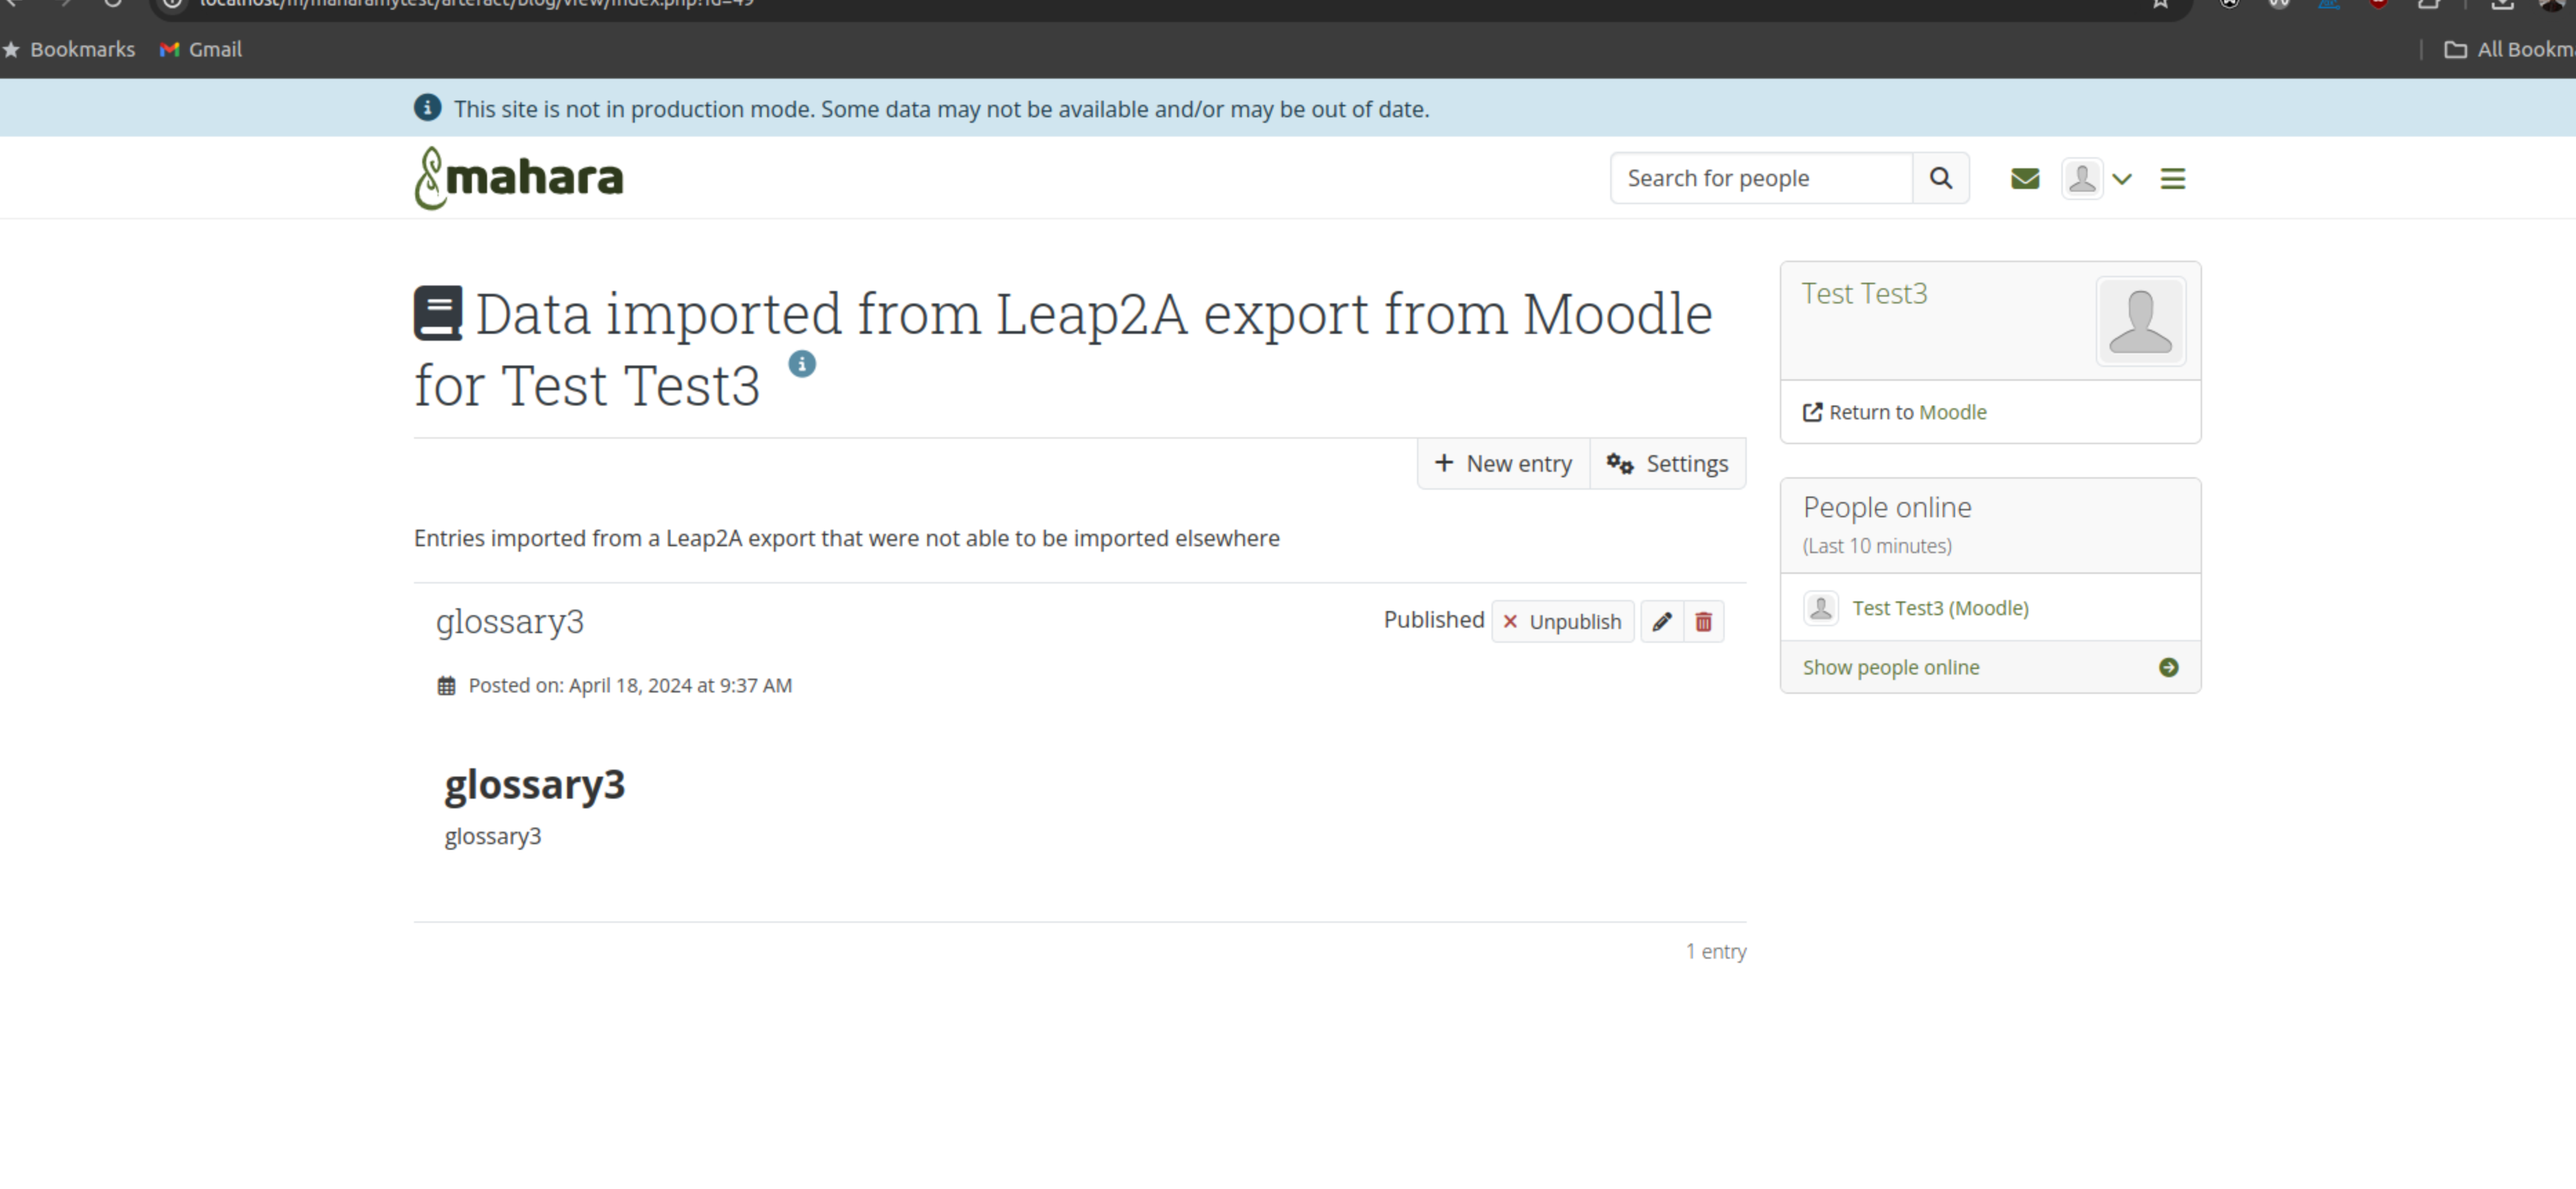Open All Bookmarks folder
Screen dimensions: 2576x1189
pyautogui.click(x=2509, y=49)
